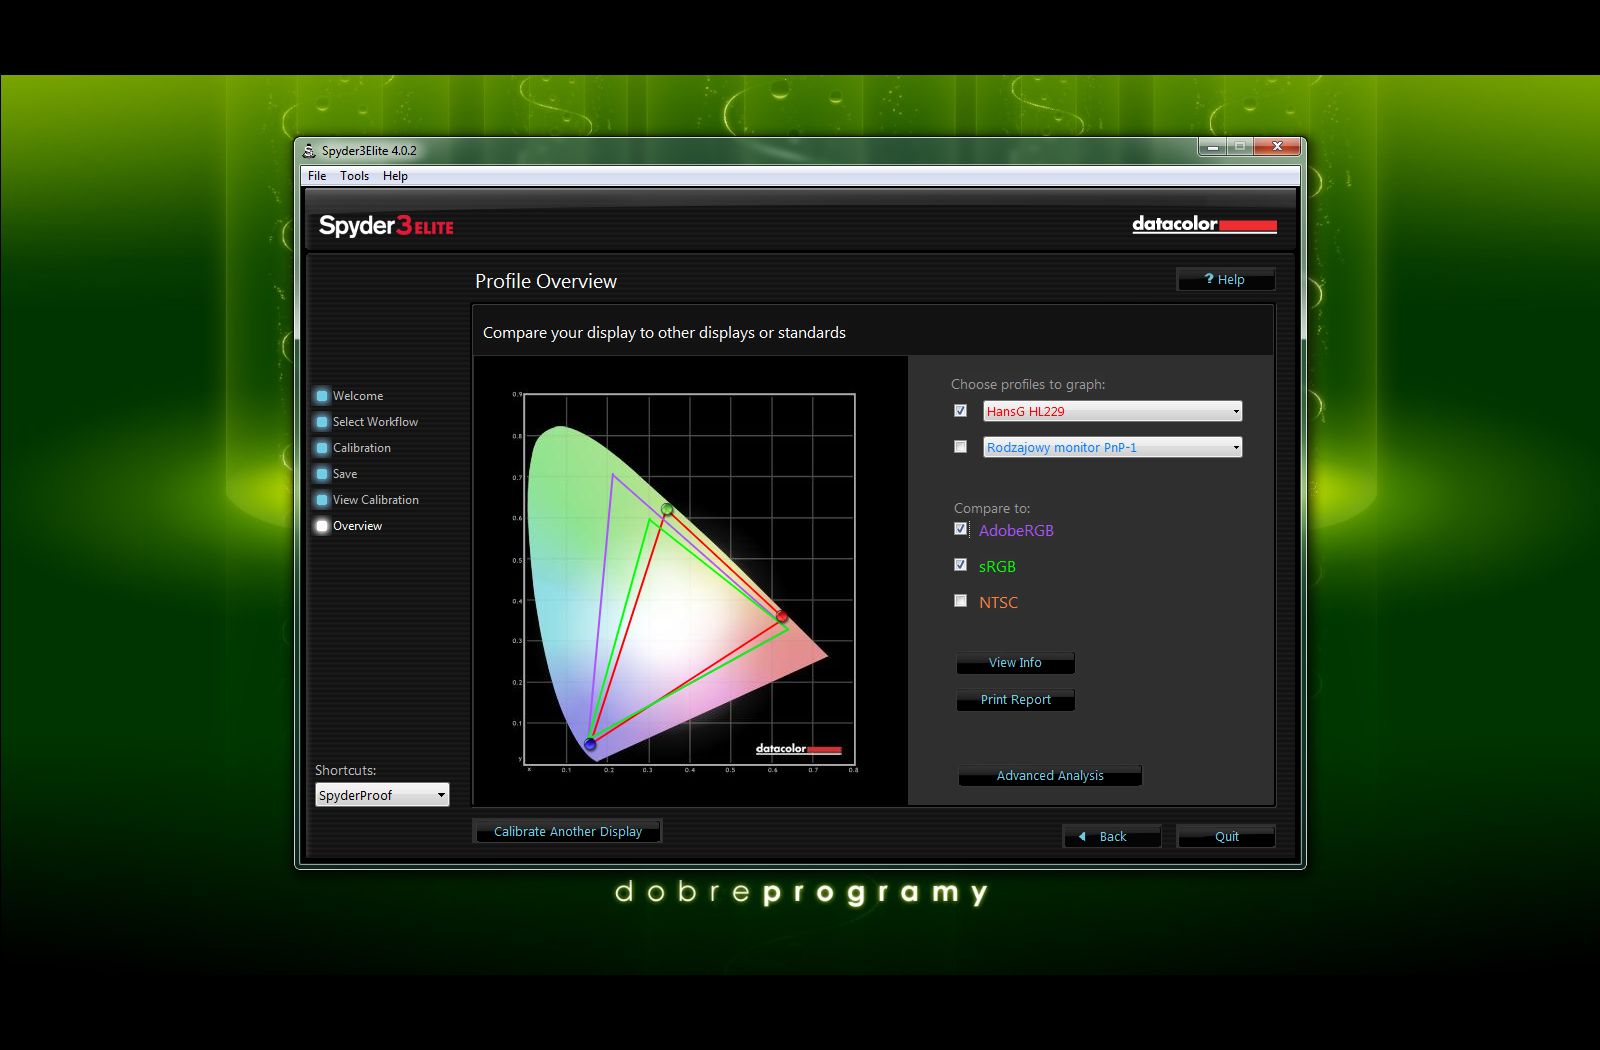Viewport: 1600px width, 1050px height.
Task: Open the File menu
Action: pyautogui.click(x=317, y=176)
